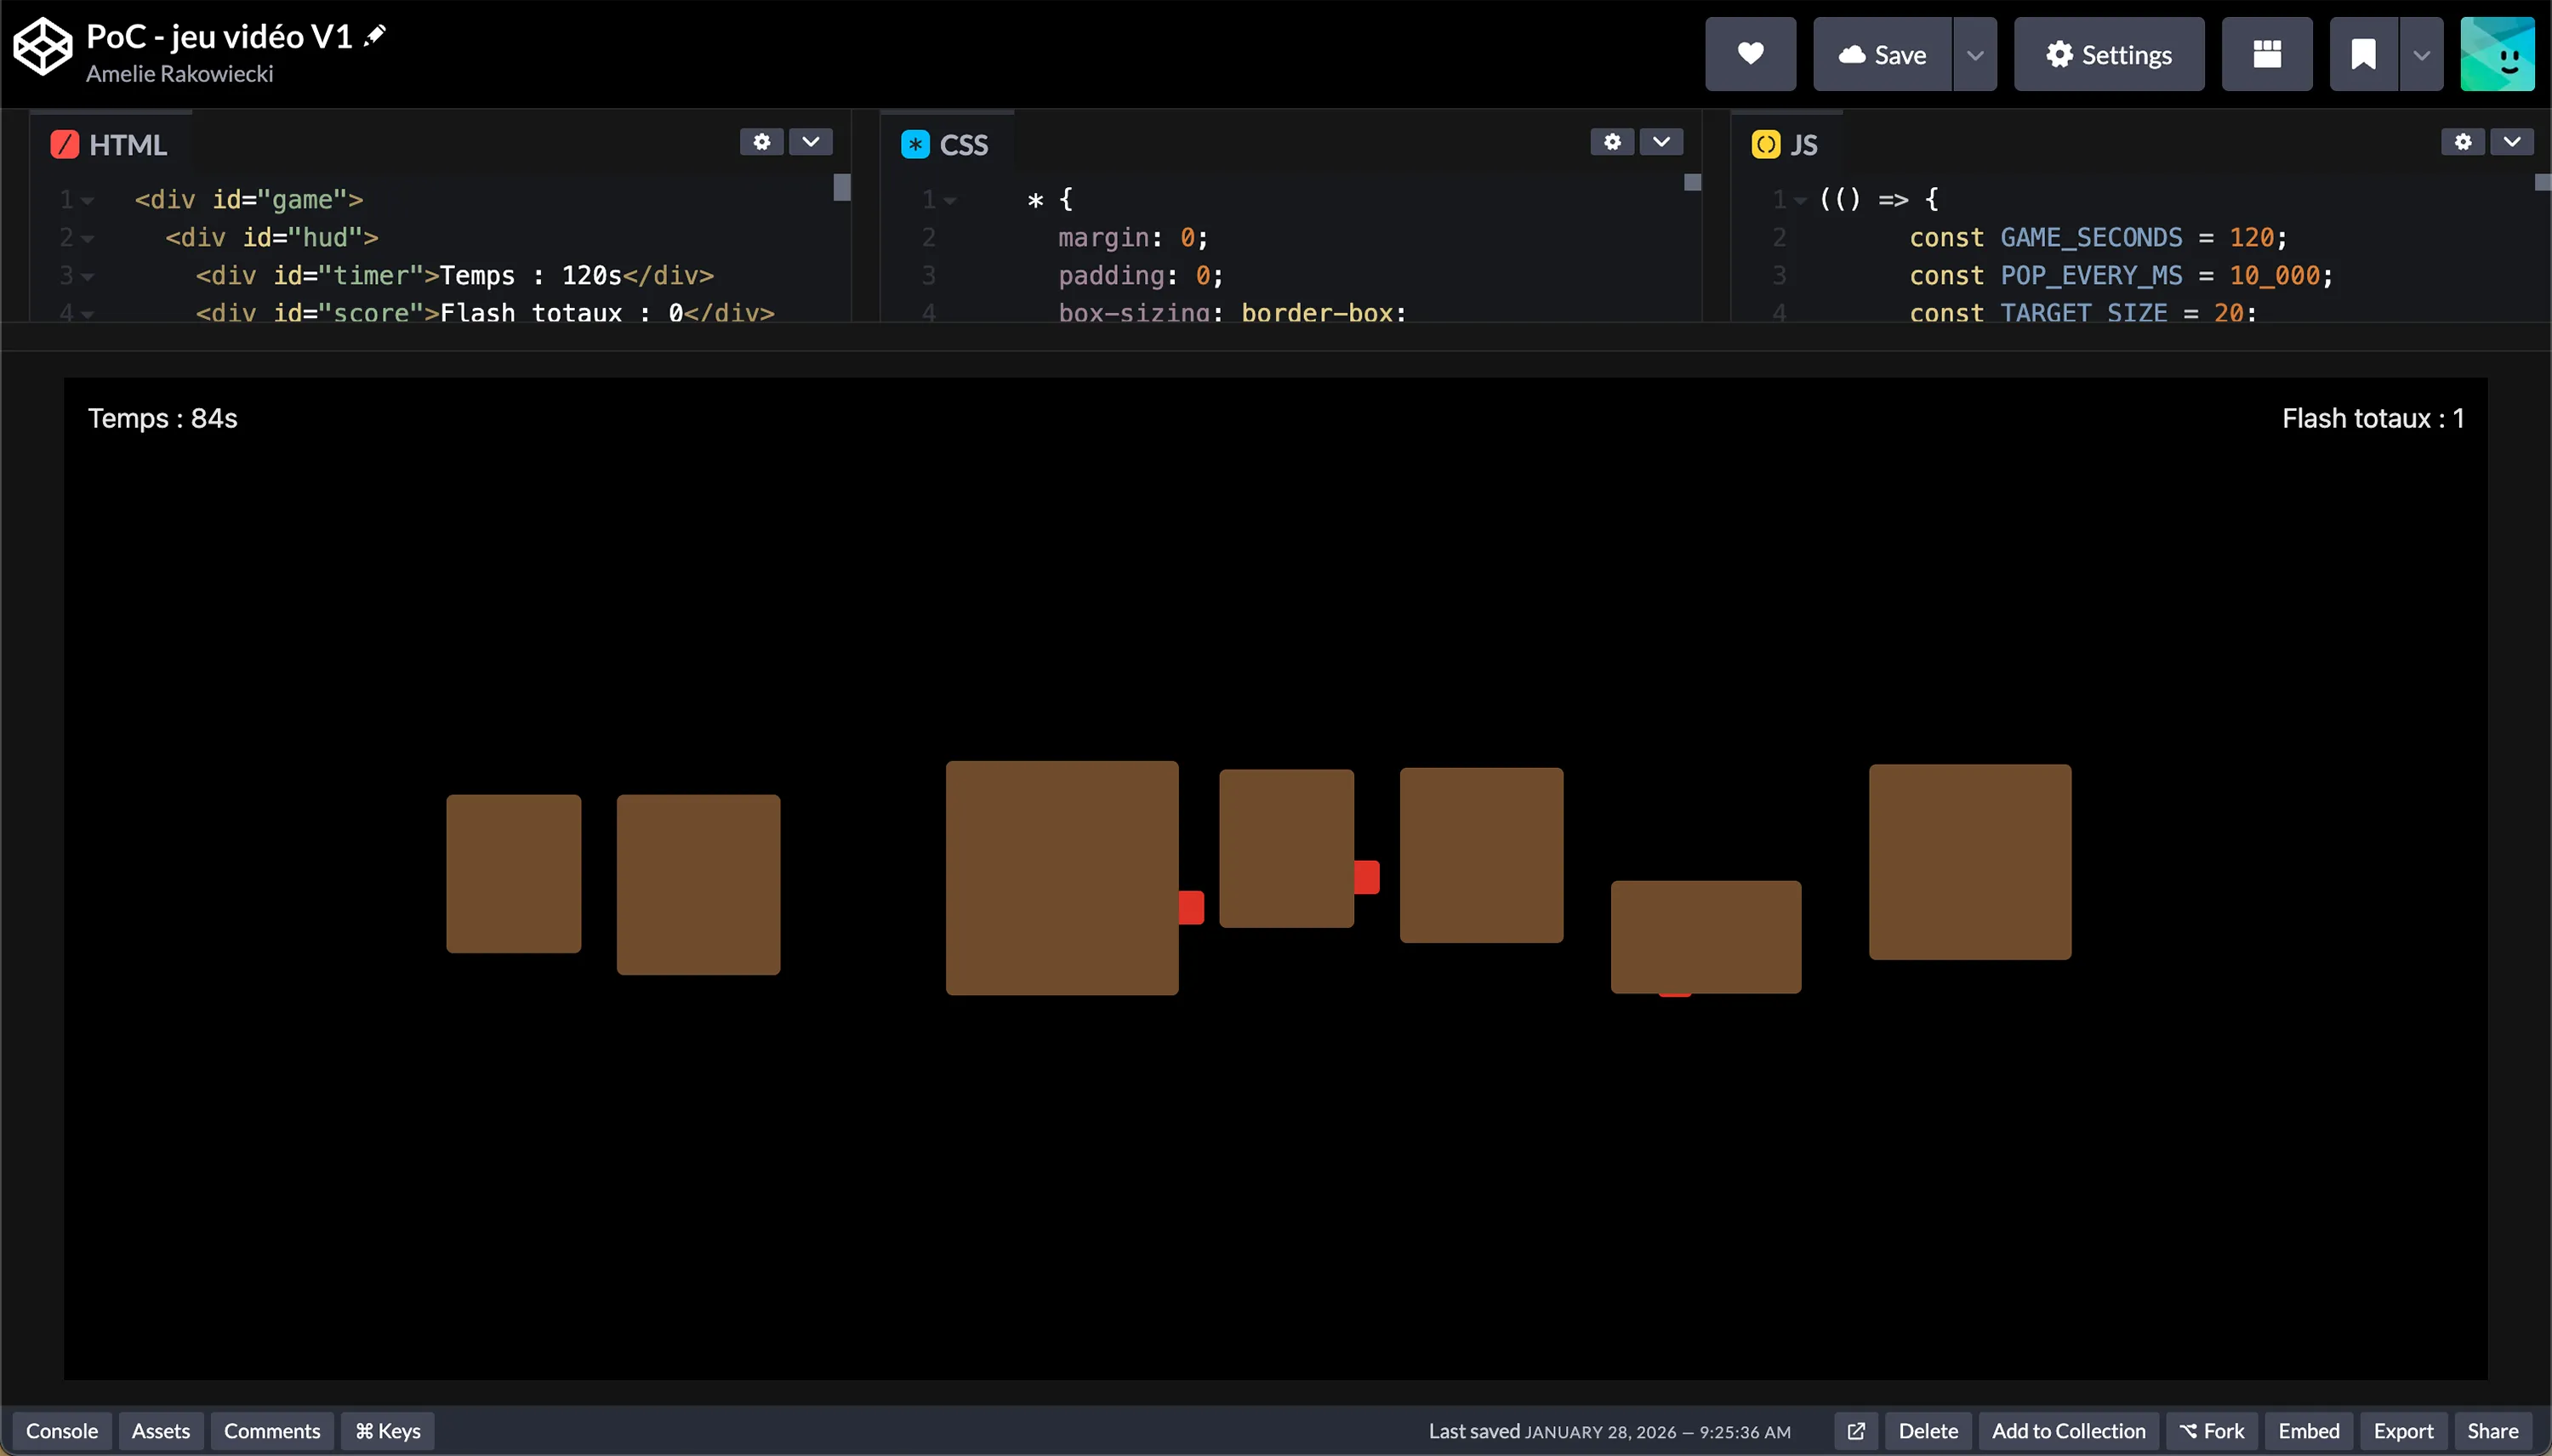
Task: Open bookmark options dropdown arrow
Action: click(x=2421, y=54)
